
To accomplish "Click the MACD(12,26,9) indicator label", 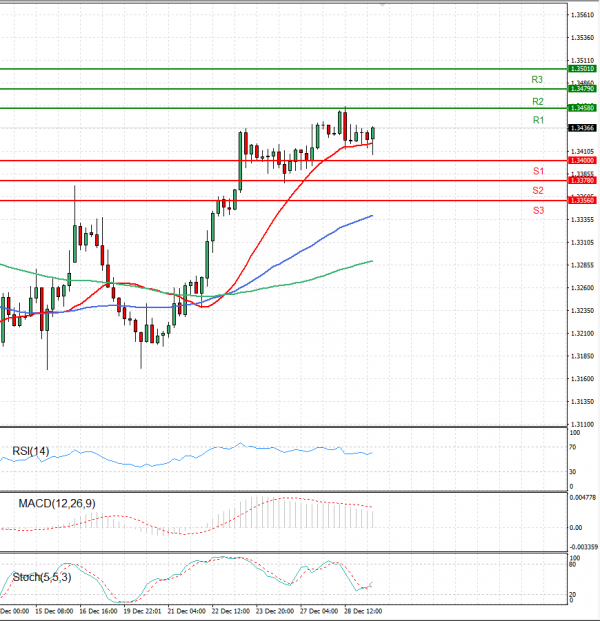I will pyautogui.click(x=57, y=503).
